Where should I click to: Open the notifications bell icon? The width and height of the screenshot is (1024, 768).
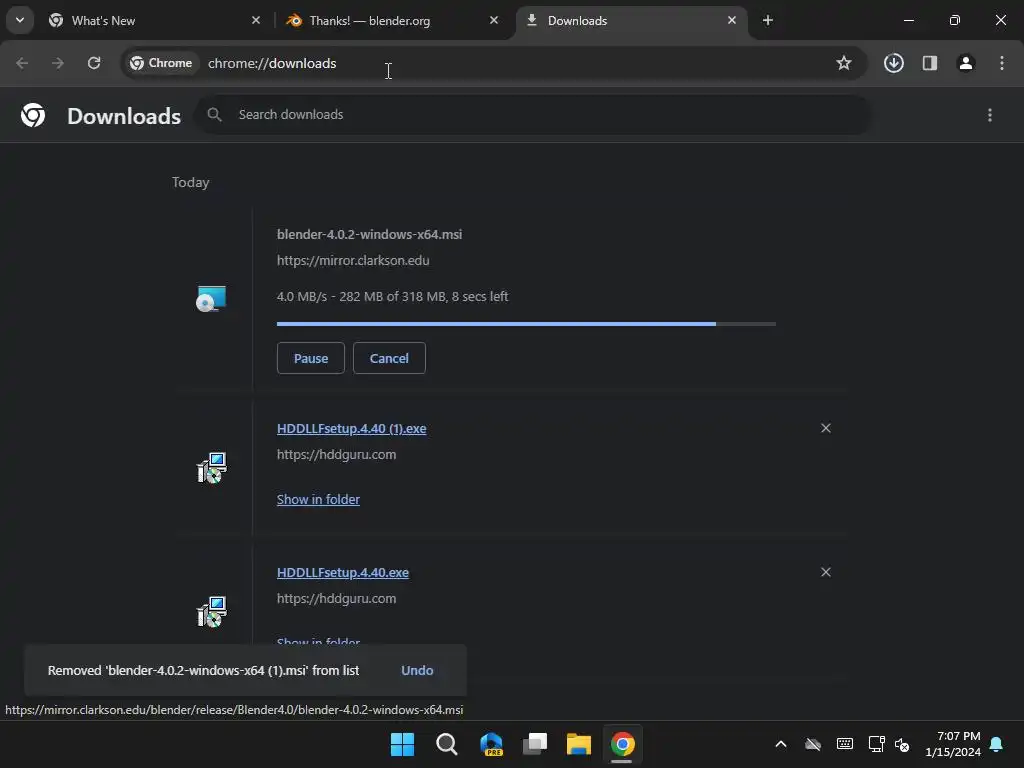997,744
